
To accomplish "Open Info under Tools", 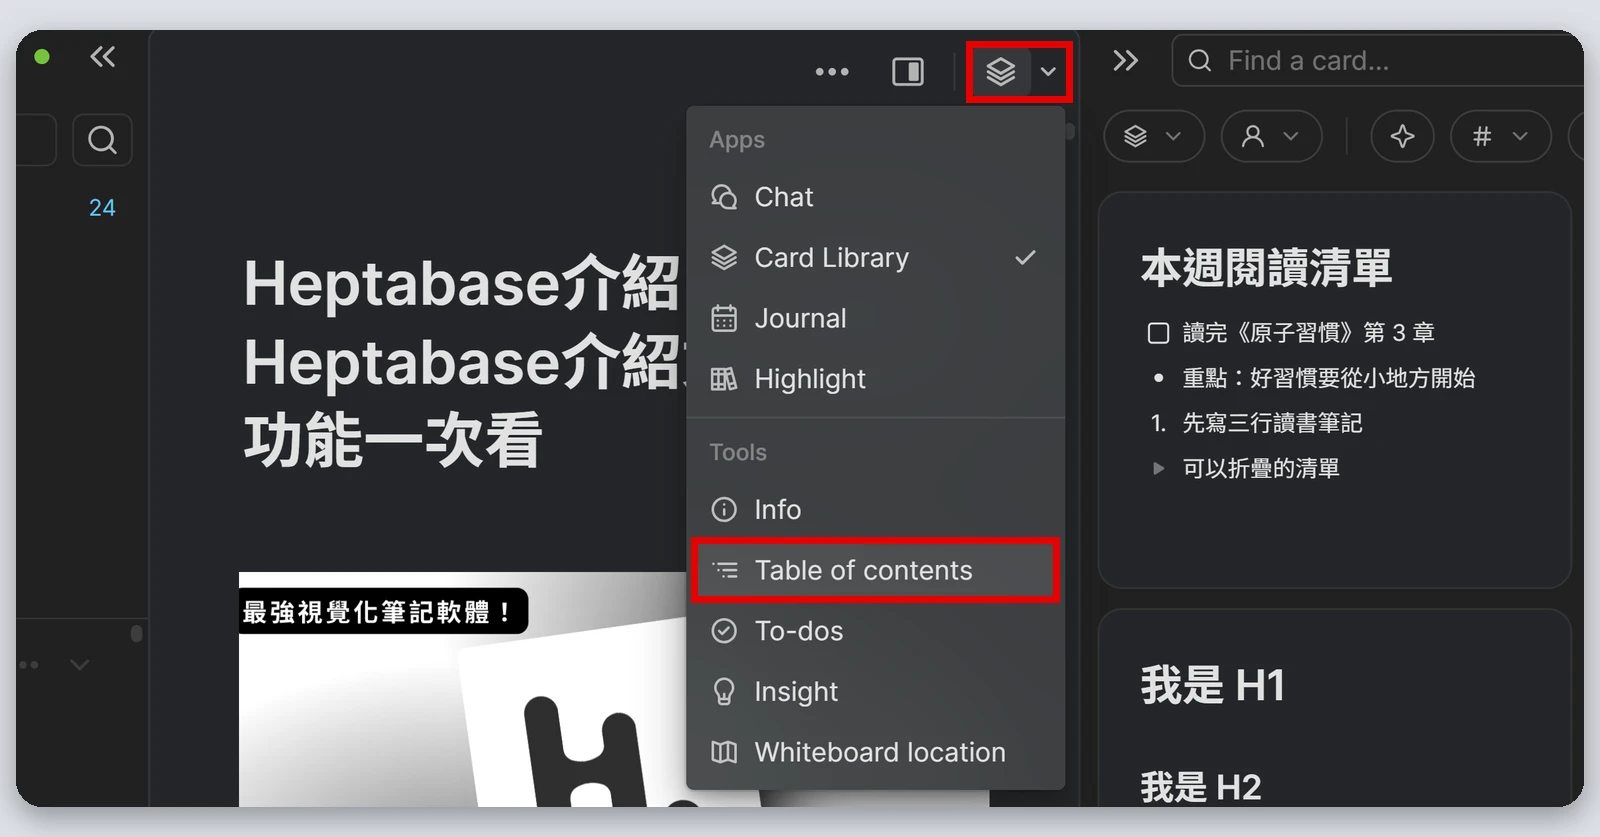I will click(875, 510).
